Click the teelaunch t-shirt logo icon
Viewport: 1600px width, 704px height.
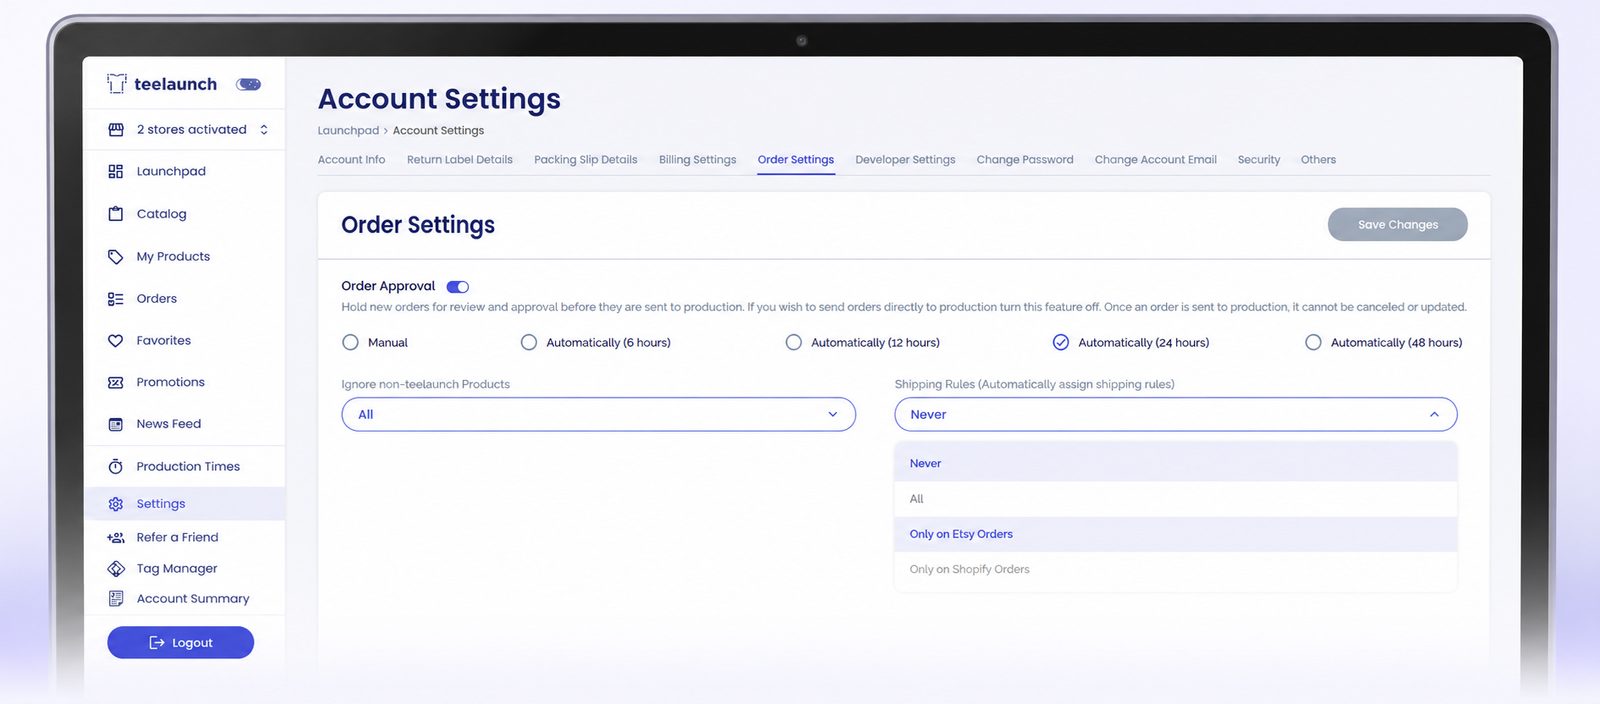(x=117, y=84)
